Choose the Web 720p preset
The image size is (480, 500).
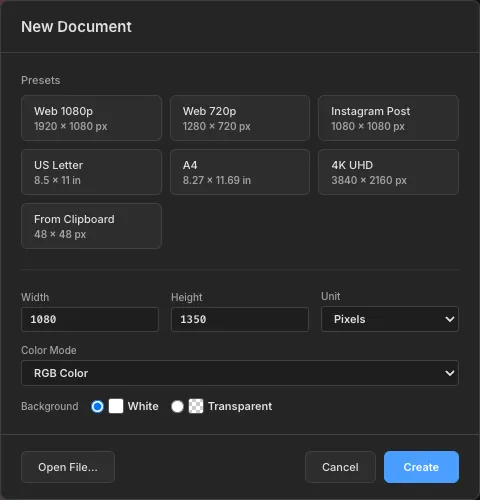pyautogui.click(x=240, y=118)
